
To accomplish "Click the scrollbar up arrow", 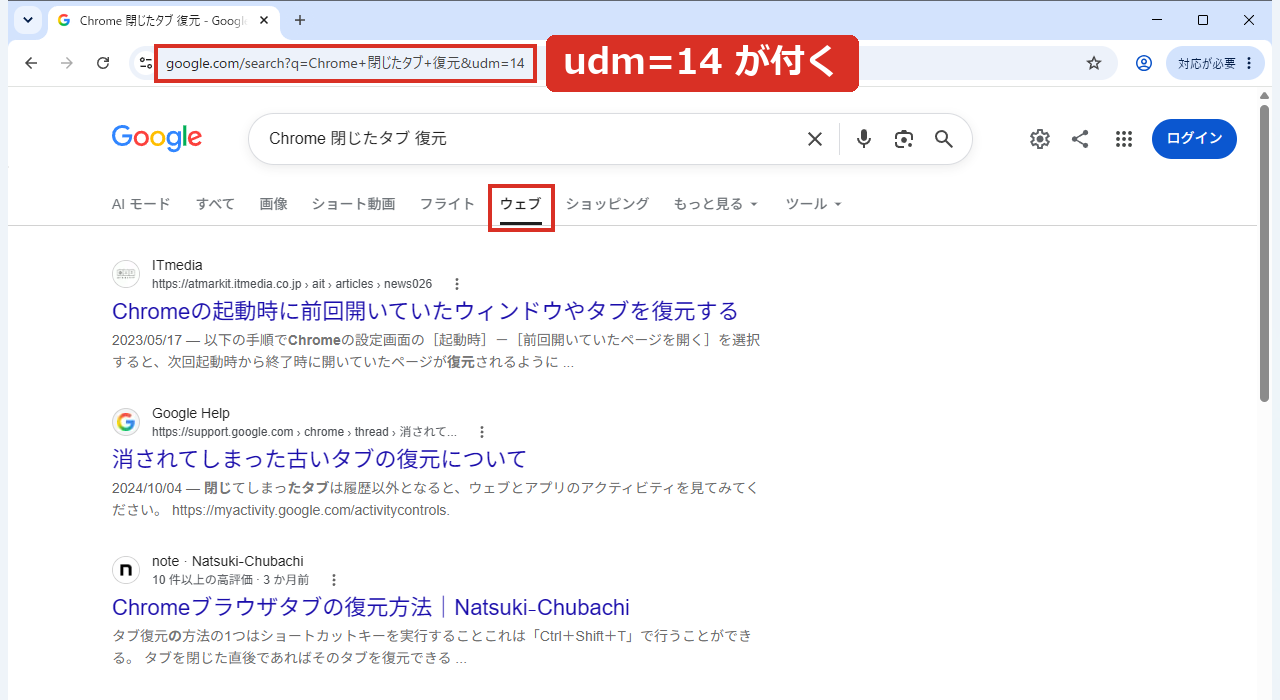I will coord(1265,95).
